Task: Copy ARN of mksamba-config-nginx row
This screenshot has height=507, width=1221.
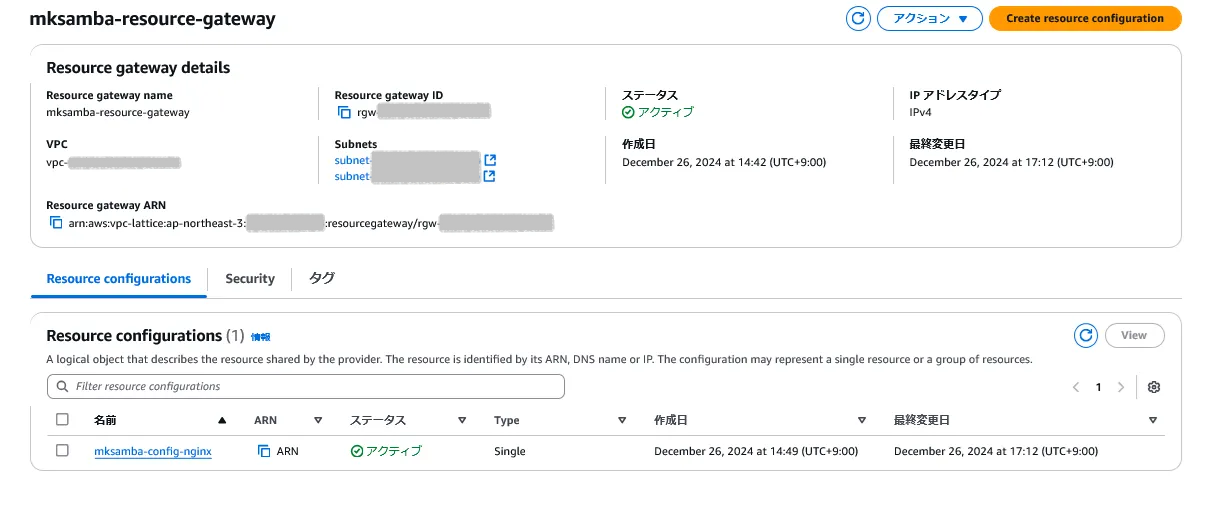Action: (x=264, y=451)
